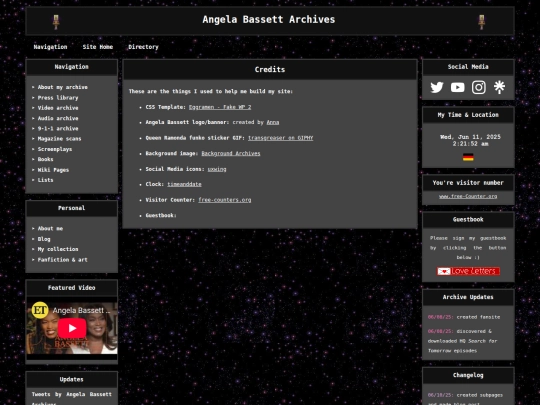This screenshot has height=405, width=540.
Task: Open the Press library link
Action: tap(58, 97)
